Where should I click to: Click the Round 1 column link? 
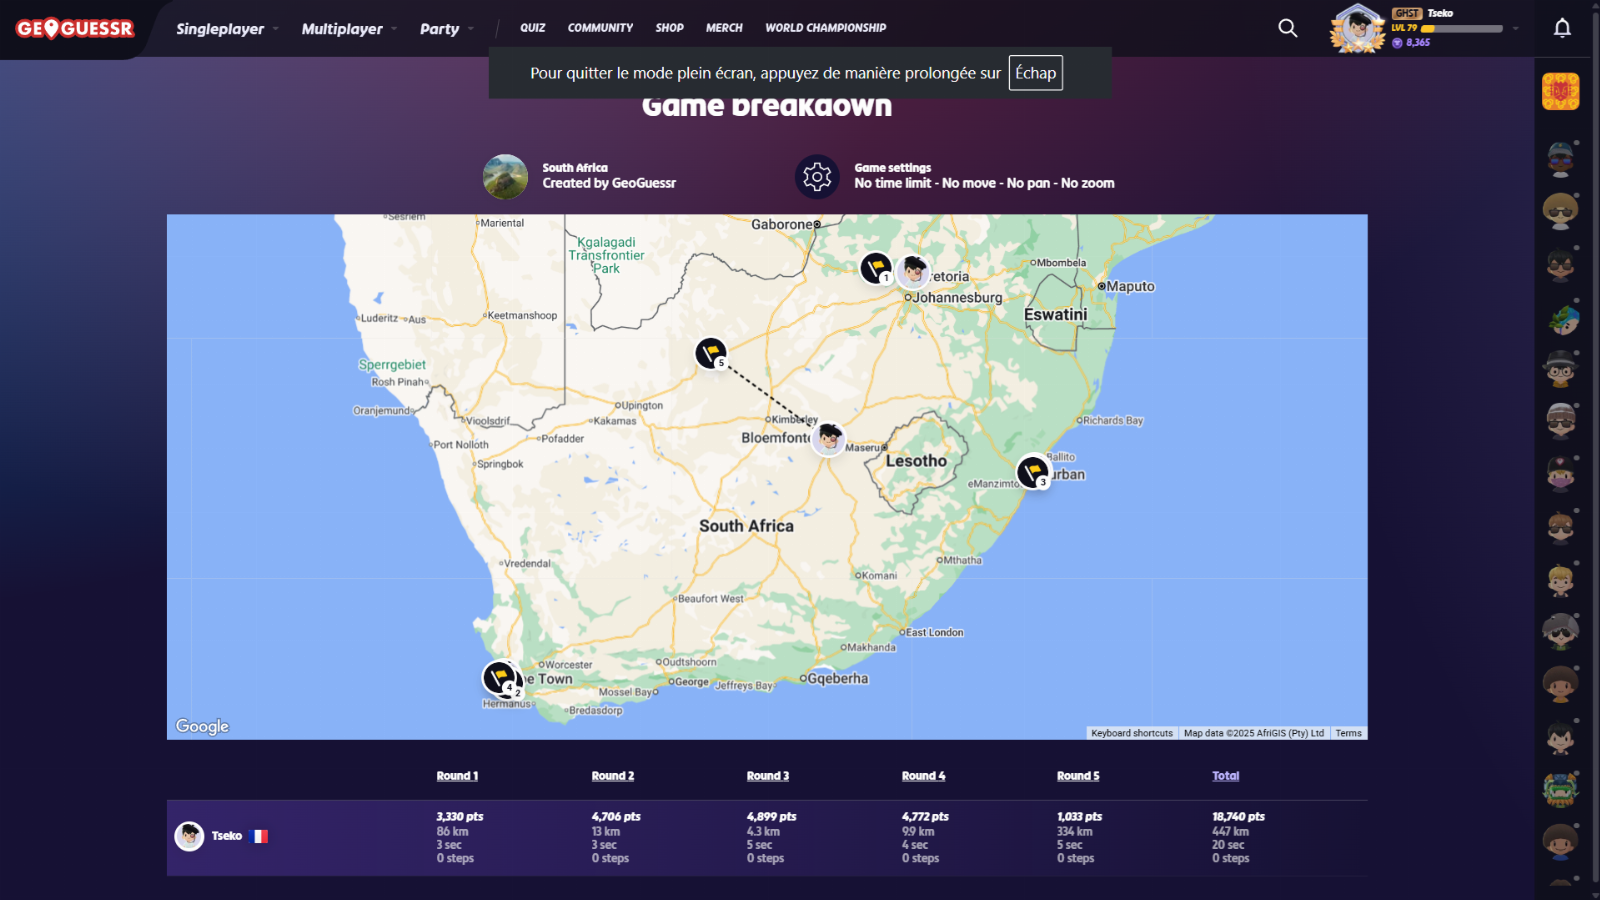point(457,776)
